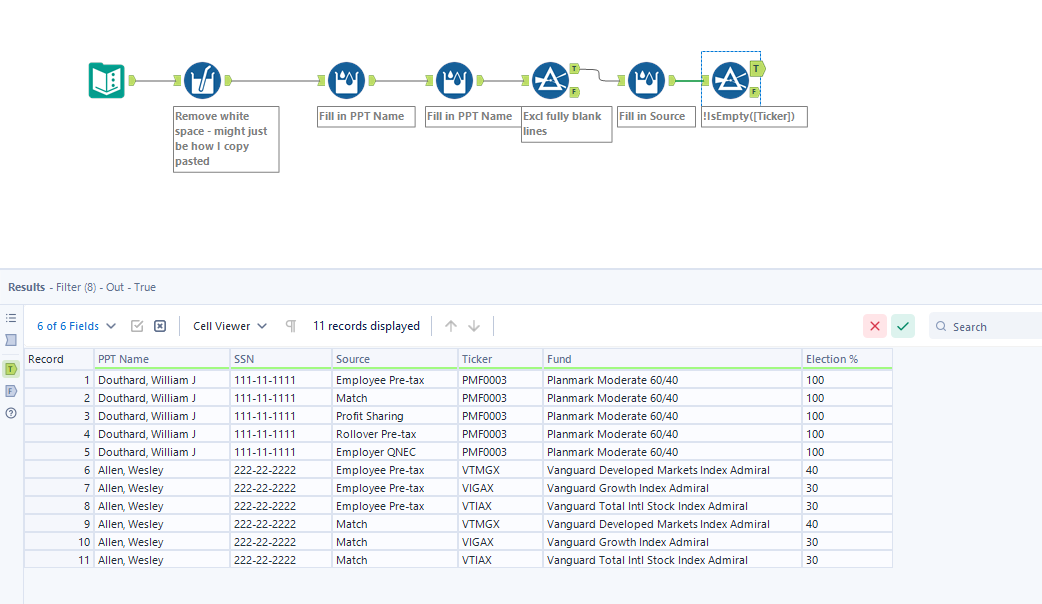Toggle the green checkmark quality filter
Viewport: 1042px width, 604px height.
[x=902, y=325]
